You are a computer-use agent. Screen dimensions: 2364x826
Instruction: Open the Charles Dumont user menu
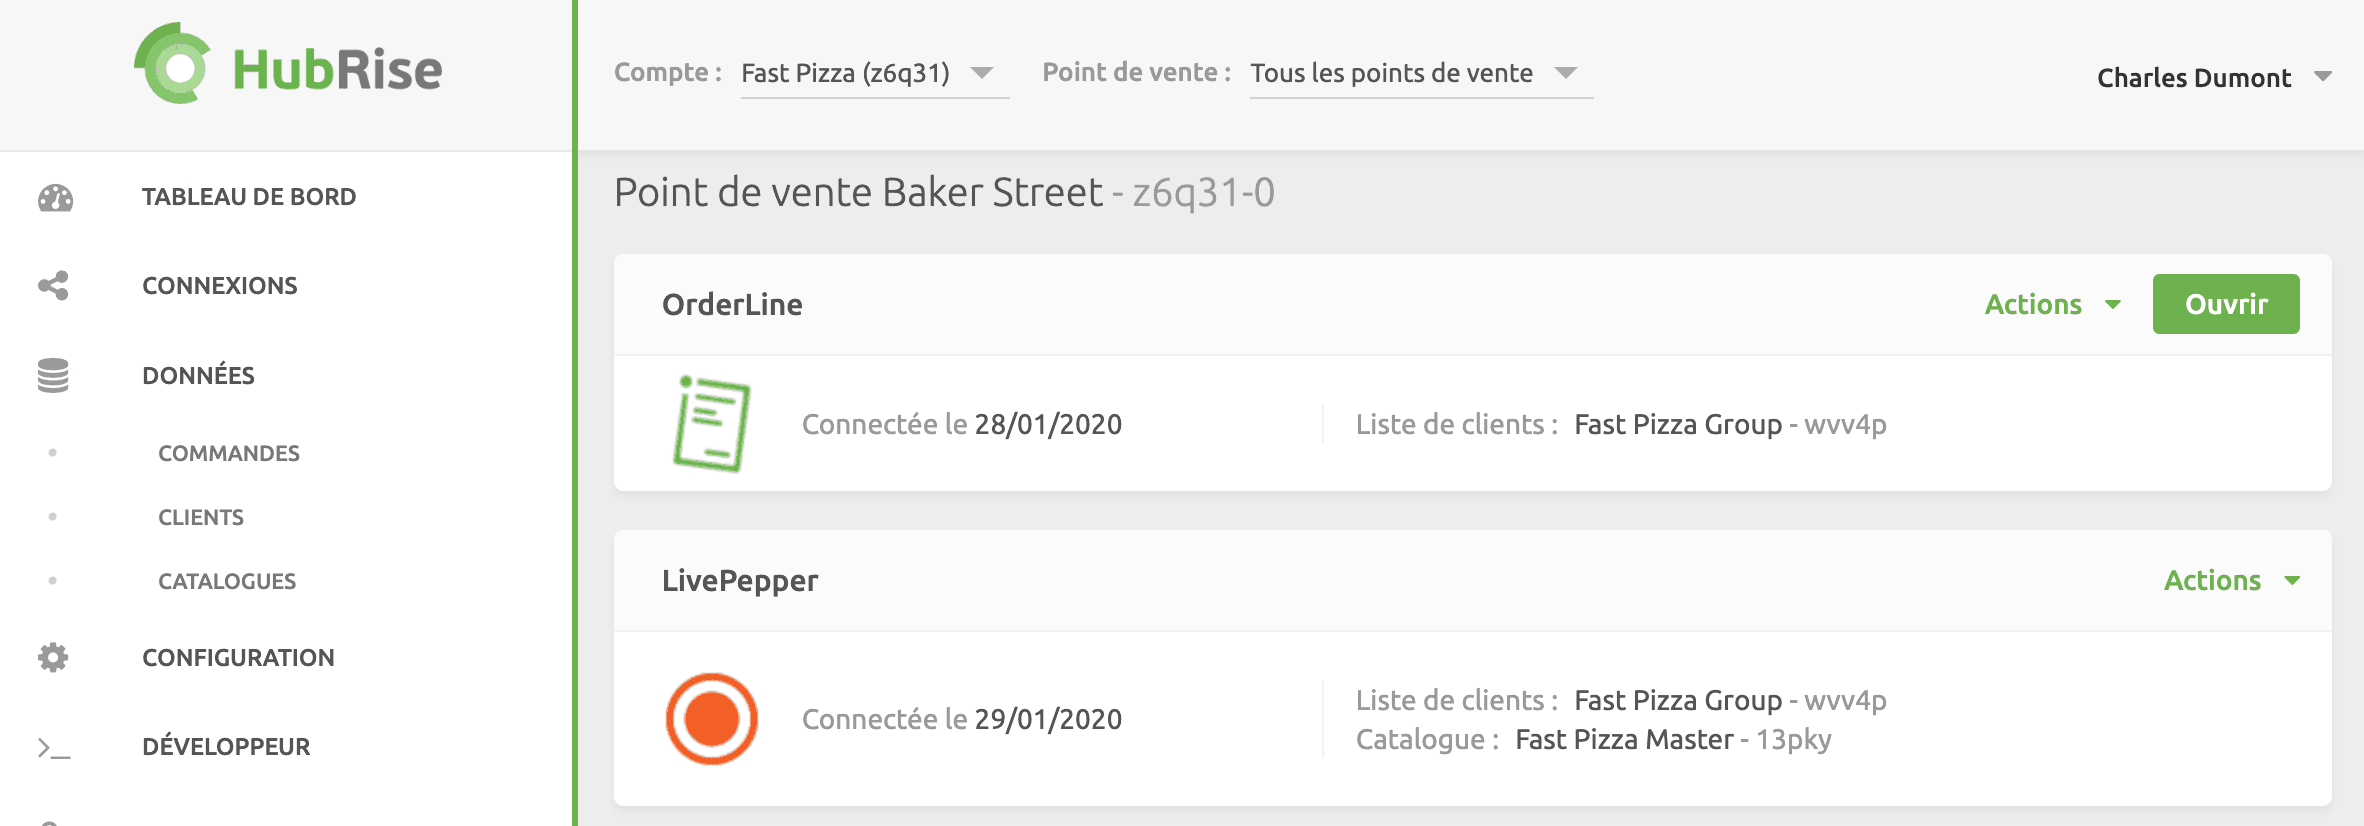tap(2210, 77)
